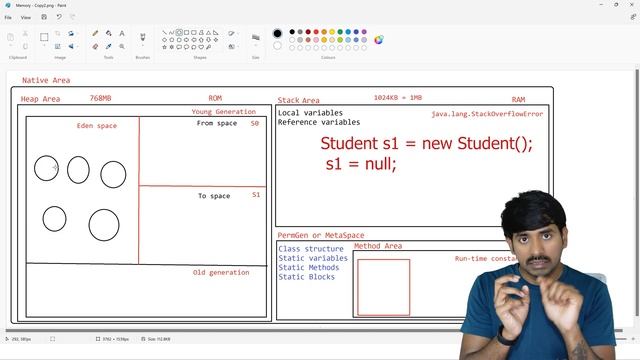
Task: Click the Rotate image icon
Action: (71, 33)
